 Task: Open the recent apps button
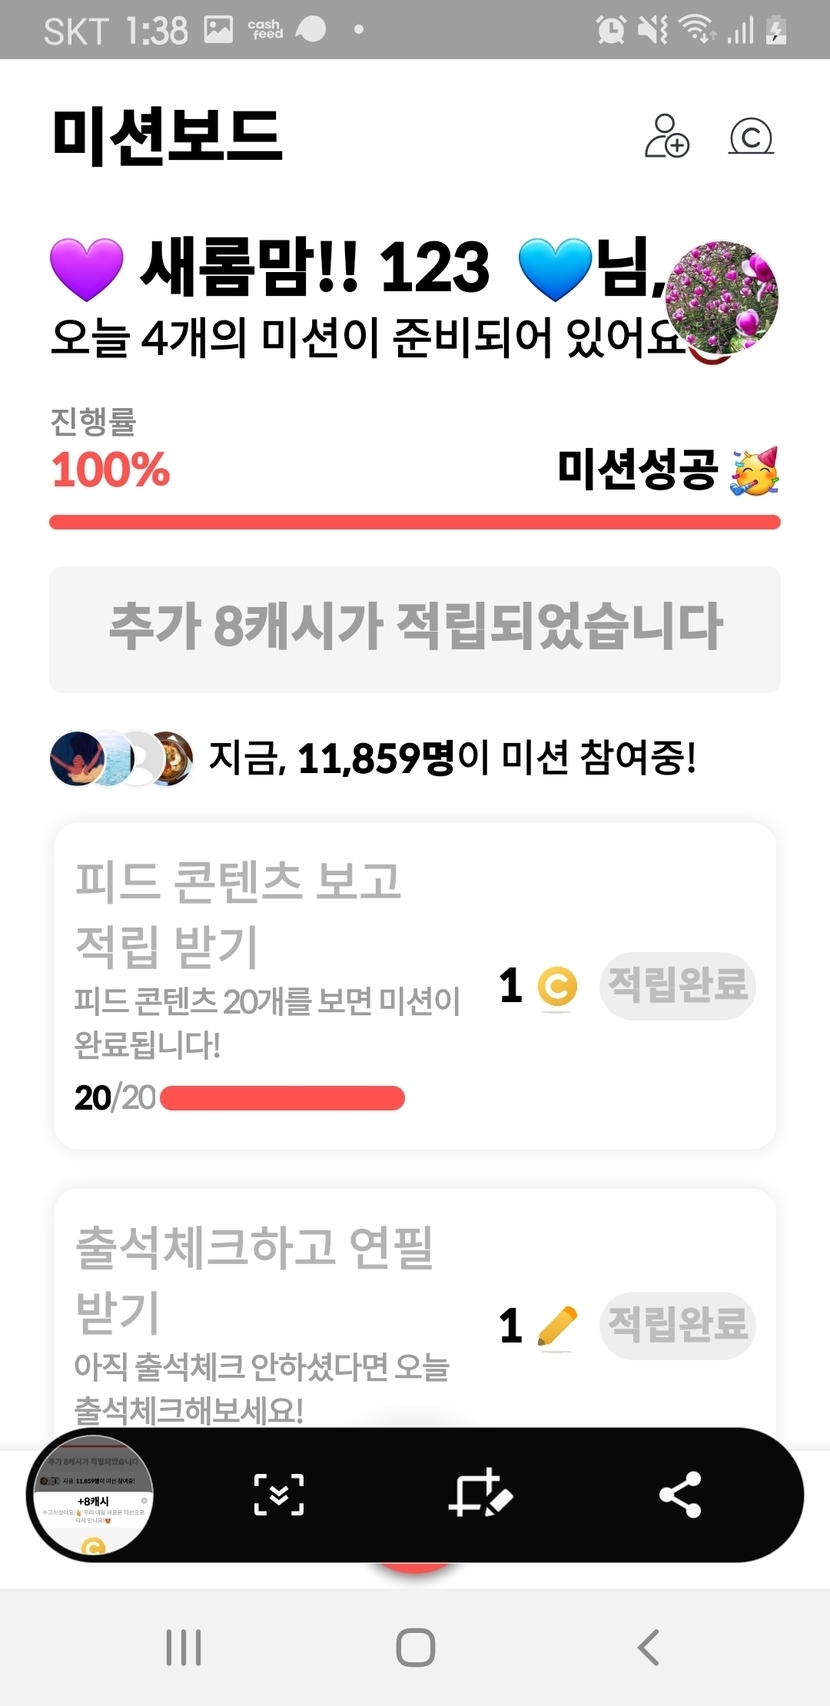pyautogui.click(x=184, y=1647)
